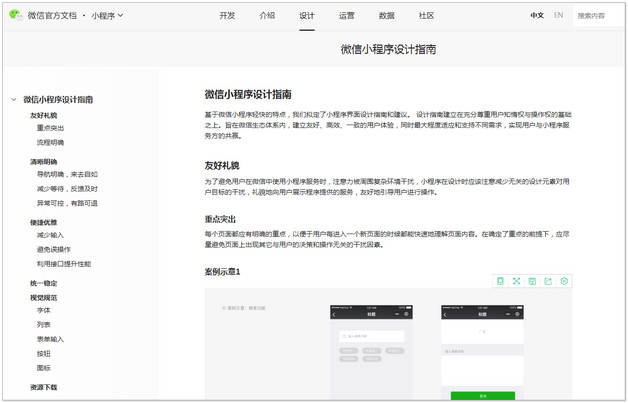Click the save toolbar icon
628x403 pixels.
point(532,281)
